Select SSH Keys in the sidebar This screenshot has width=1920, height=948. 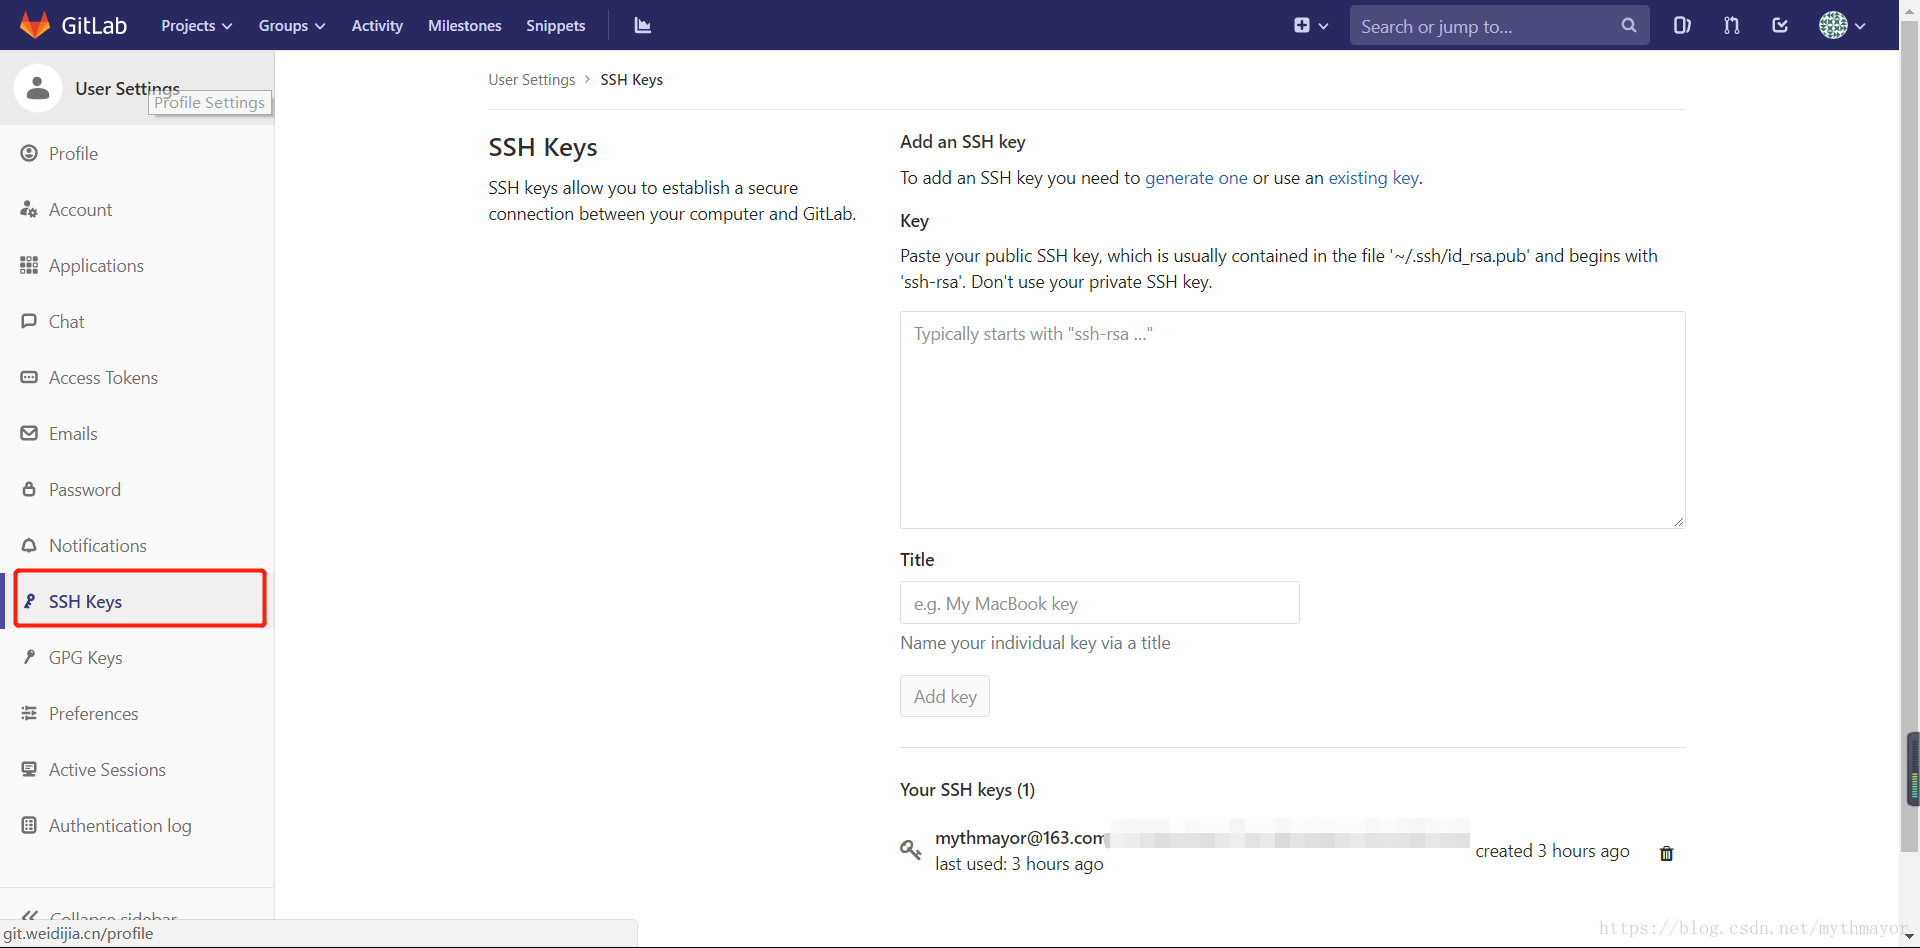click(x=137, y=601)
